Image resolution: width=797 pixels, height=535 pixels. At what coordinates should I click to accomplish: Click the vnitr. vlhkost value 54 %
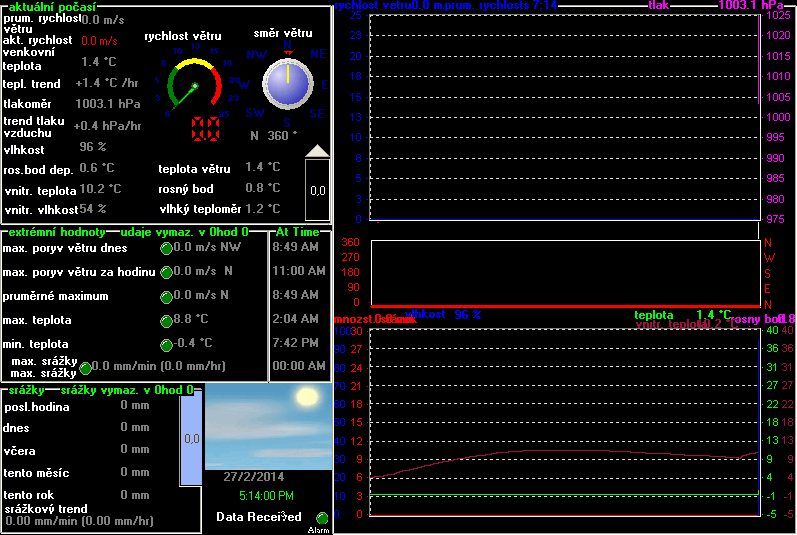click(x=93, y=209)
